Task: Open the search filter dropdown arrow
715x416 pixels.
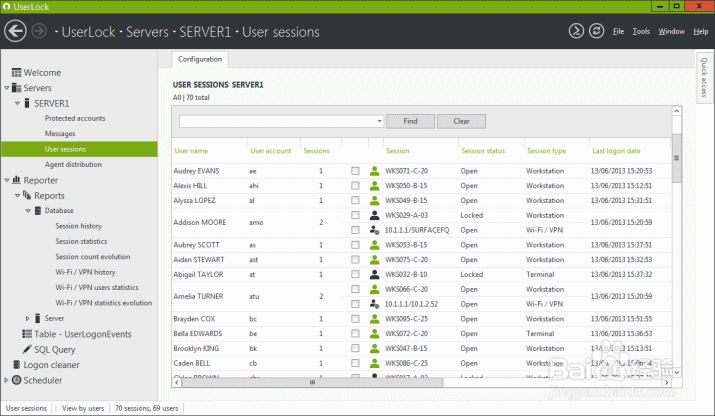Action: 380,121
